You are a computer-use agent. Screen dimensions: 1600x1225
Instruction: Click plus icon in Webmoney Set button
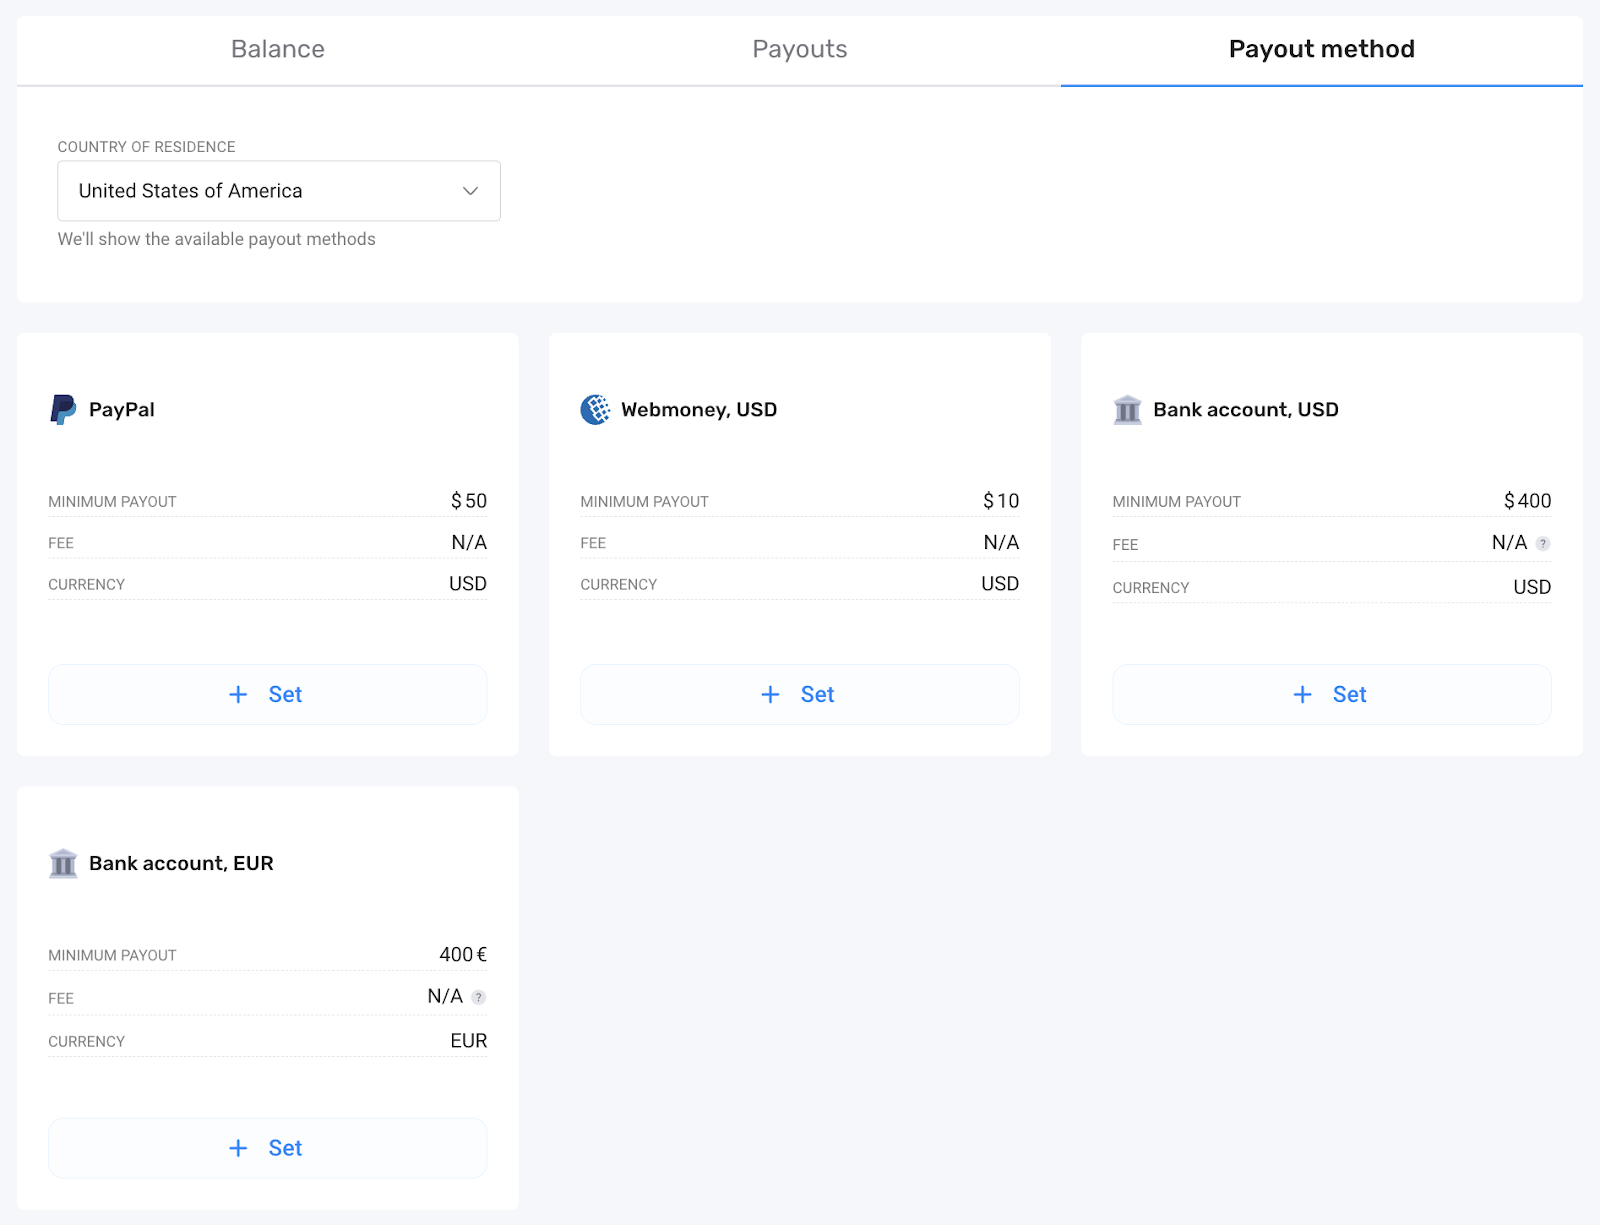coord(770,695)
